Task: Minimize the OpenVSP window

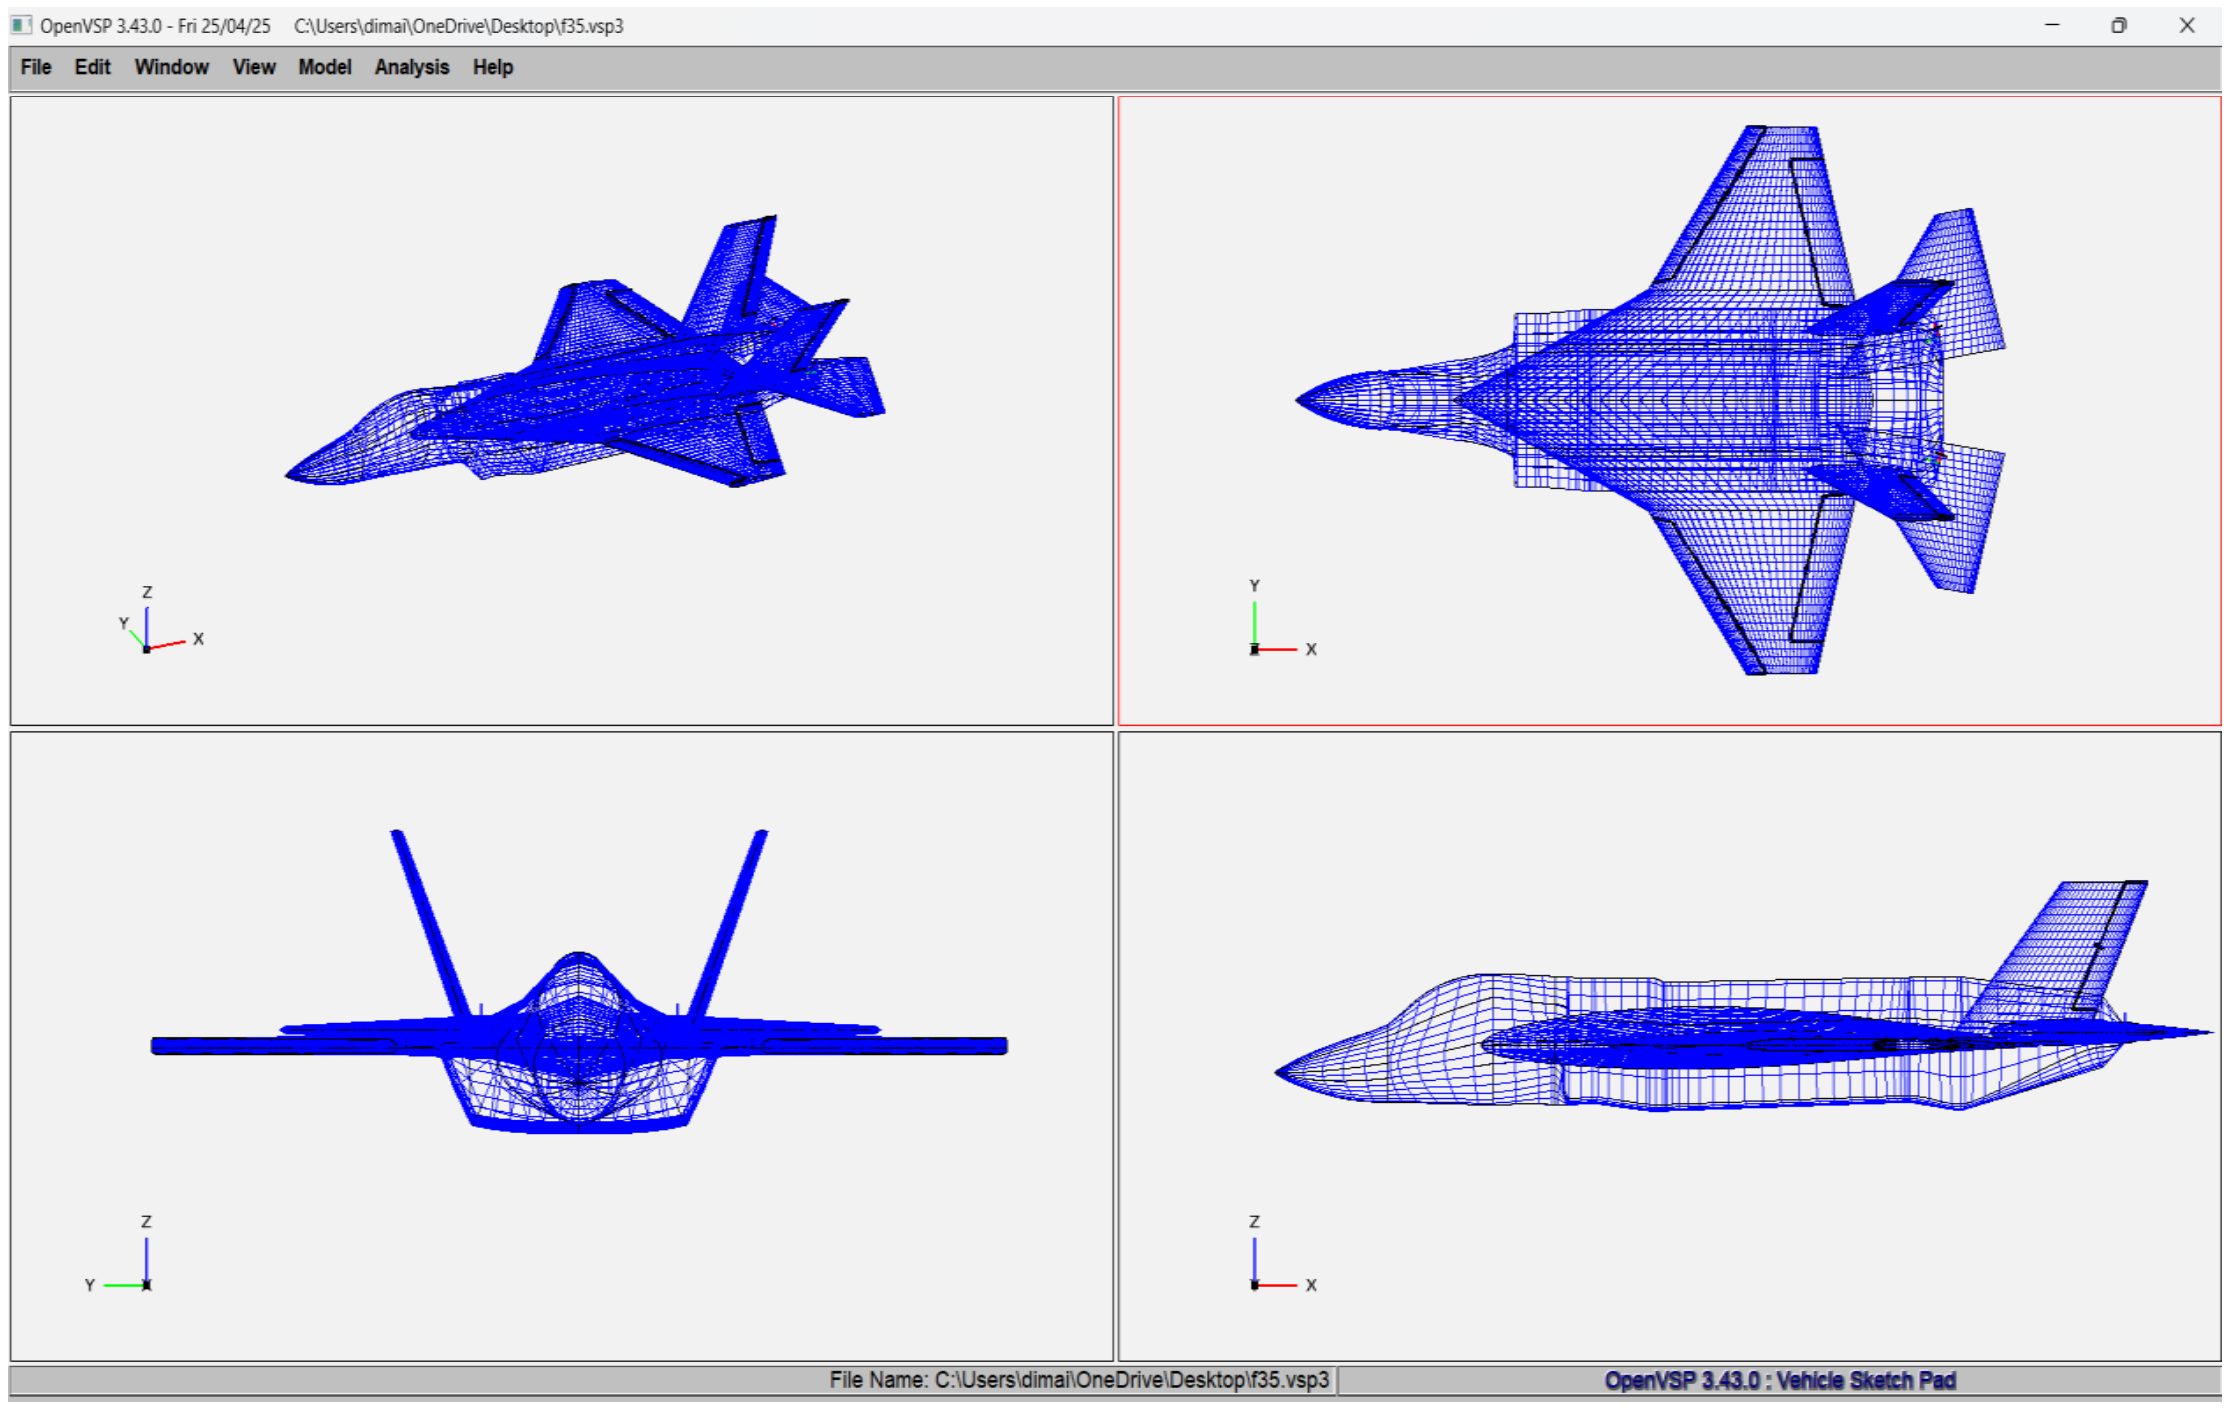Action: pos(2052,25)
